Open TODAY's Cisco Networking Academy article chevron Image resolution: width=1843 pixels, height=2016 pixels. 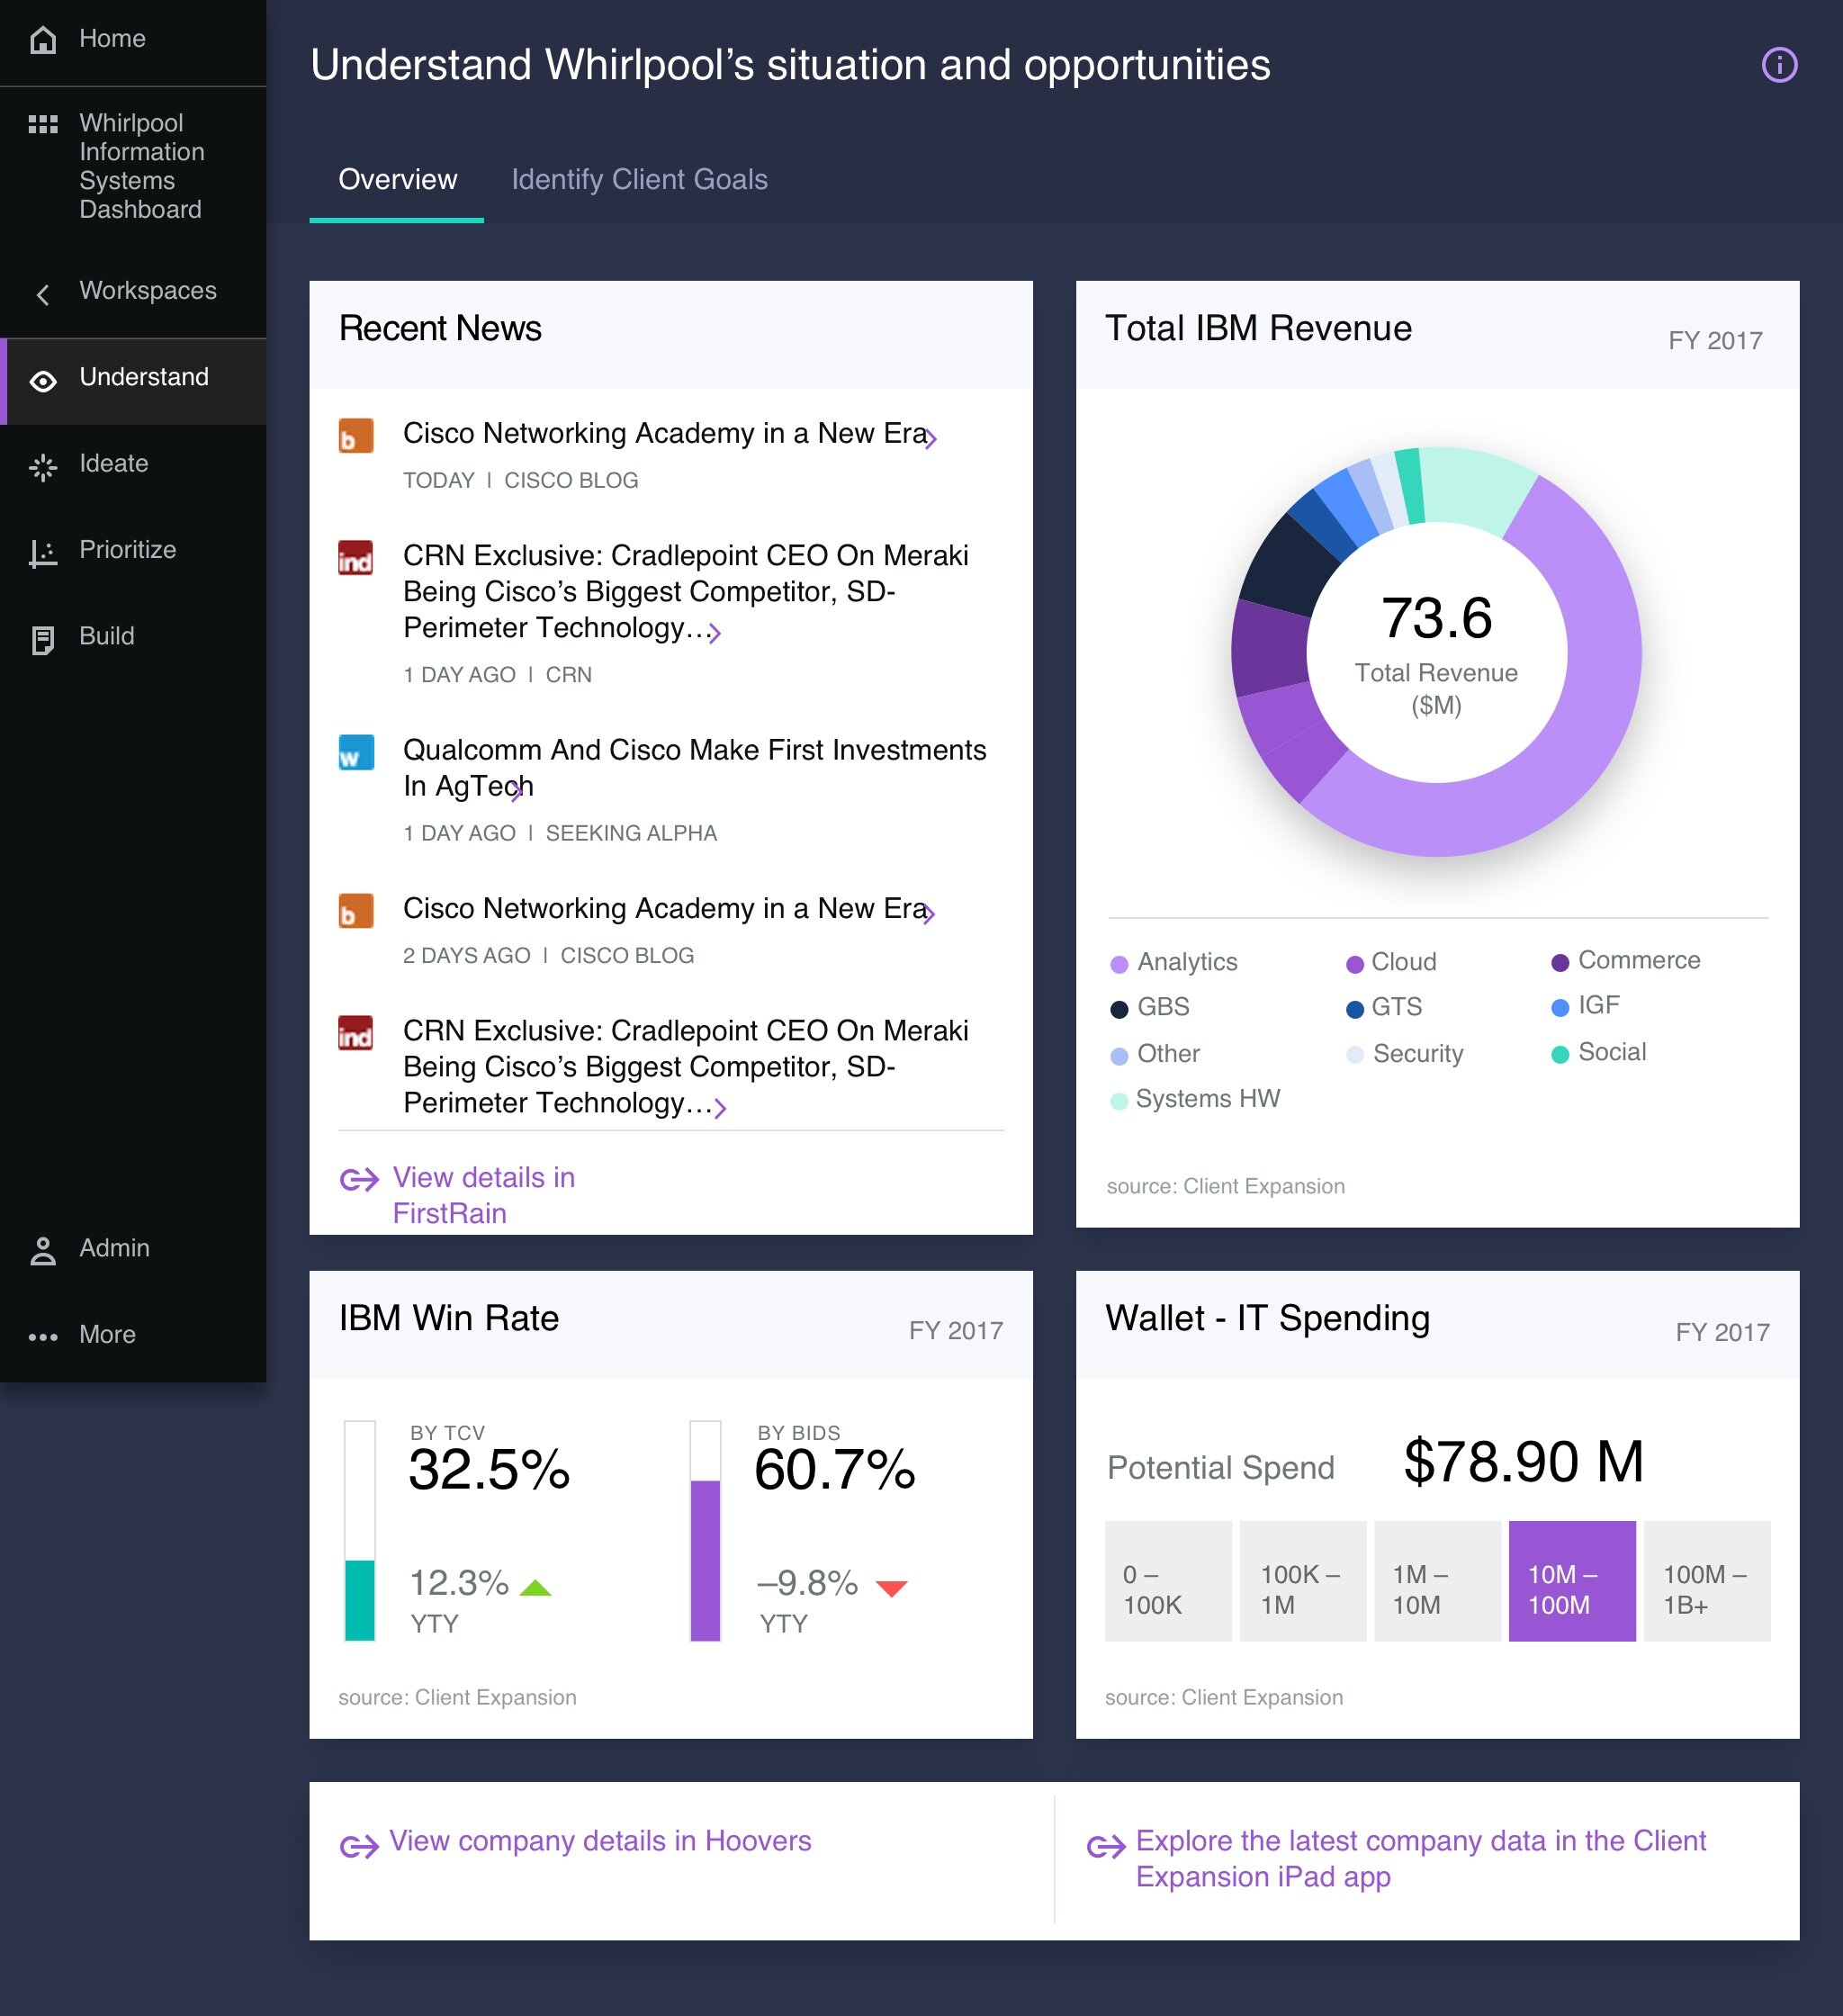[x=931, y=438]
